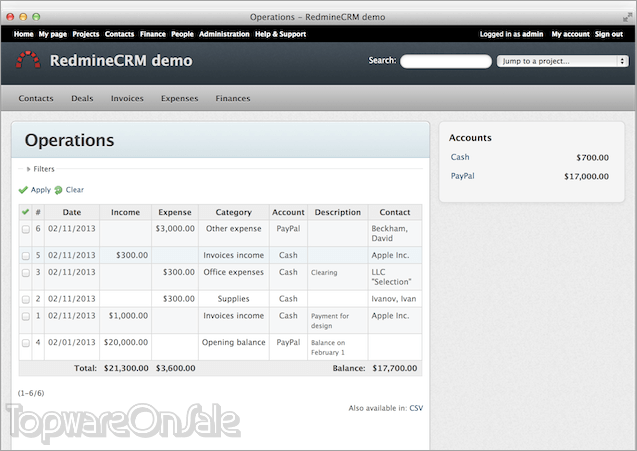This screenshot has height=451, width=637.
Task: Click the green Clear reload icon
Action: click(58, 190)
